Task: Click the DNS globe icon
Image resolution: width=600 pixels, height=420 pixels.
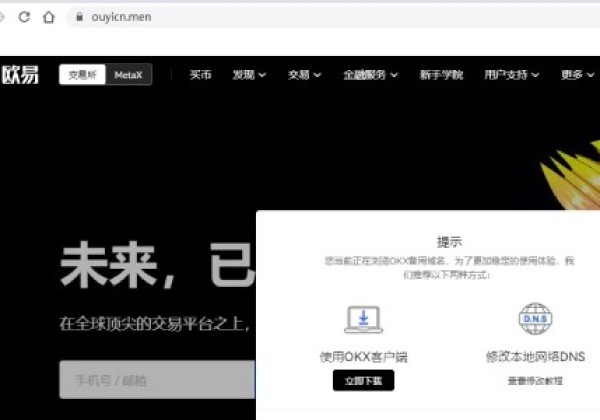Action: coord(535,318)
